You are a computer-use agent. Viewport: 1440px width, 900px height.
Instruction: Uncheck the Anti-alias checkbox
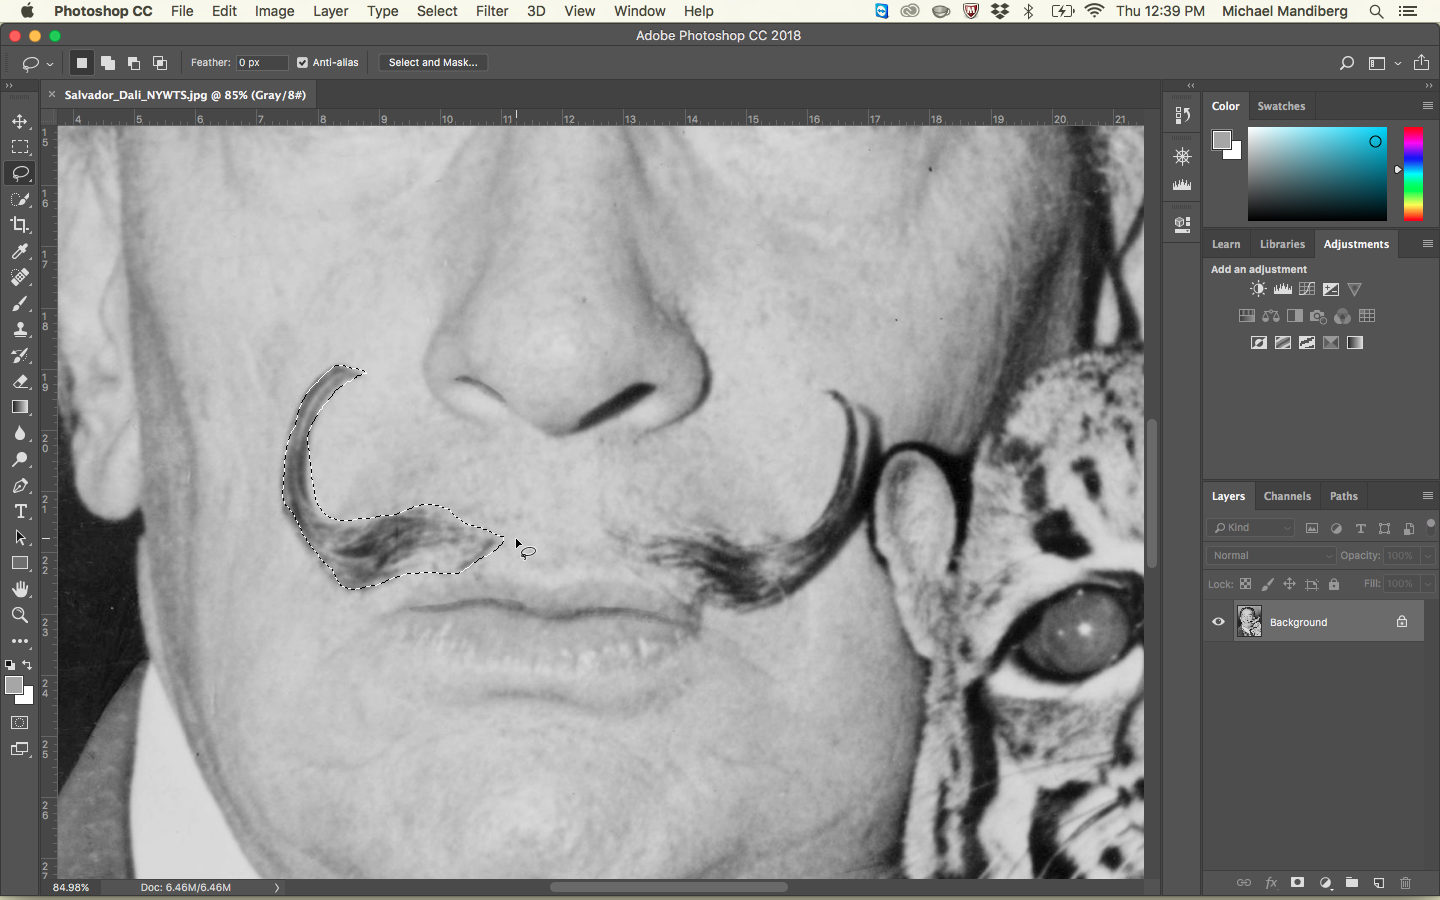tap(302, 63)
